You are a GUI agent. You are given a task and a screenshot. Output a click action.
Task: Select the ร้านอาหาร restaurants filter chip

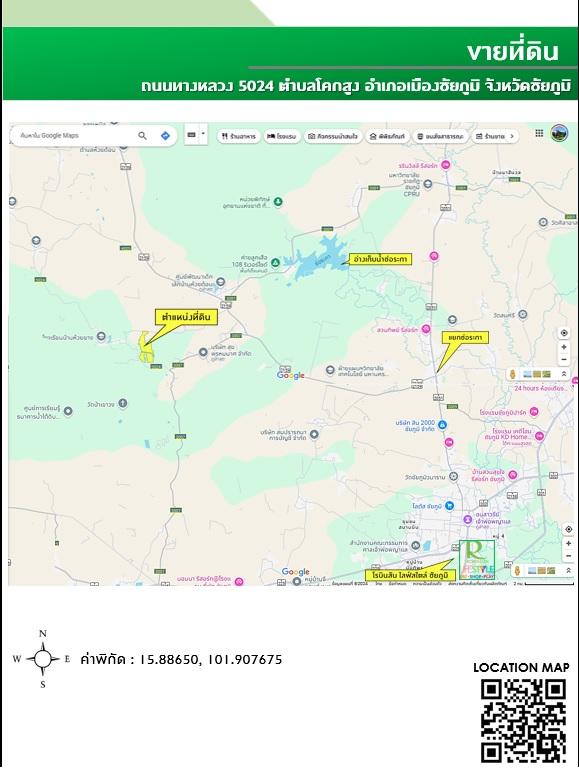pyautogui.click(x=238, y=136)
